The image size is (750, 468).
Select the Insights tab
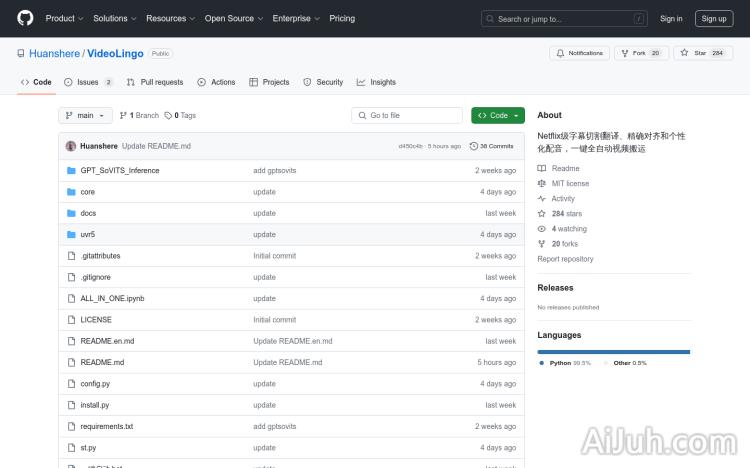click(x=377, y=82)
